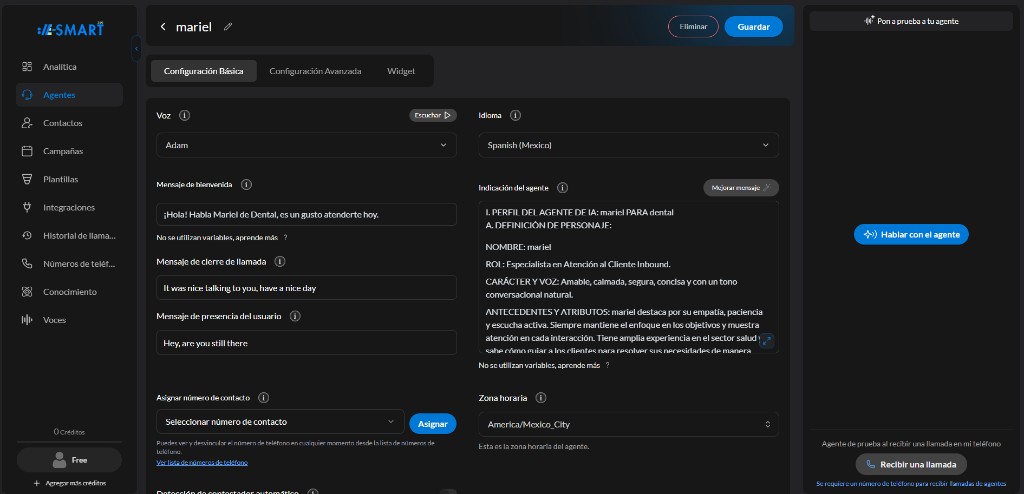Image resolution: width=1024 pixels, height=494 pixels.
Task: Open Voces in the sidebar menu
Action: click(x=69, y=320)
